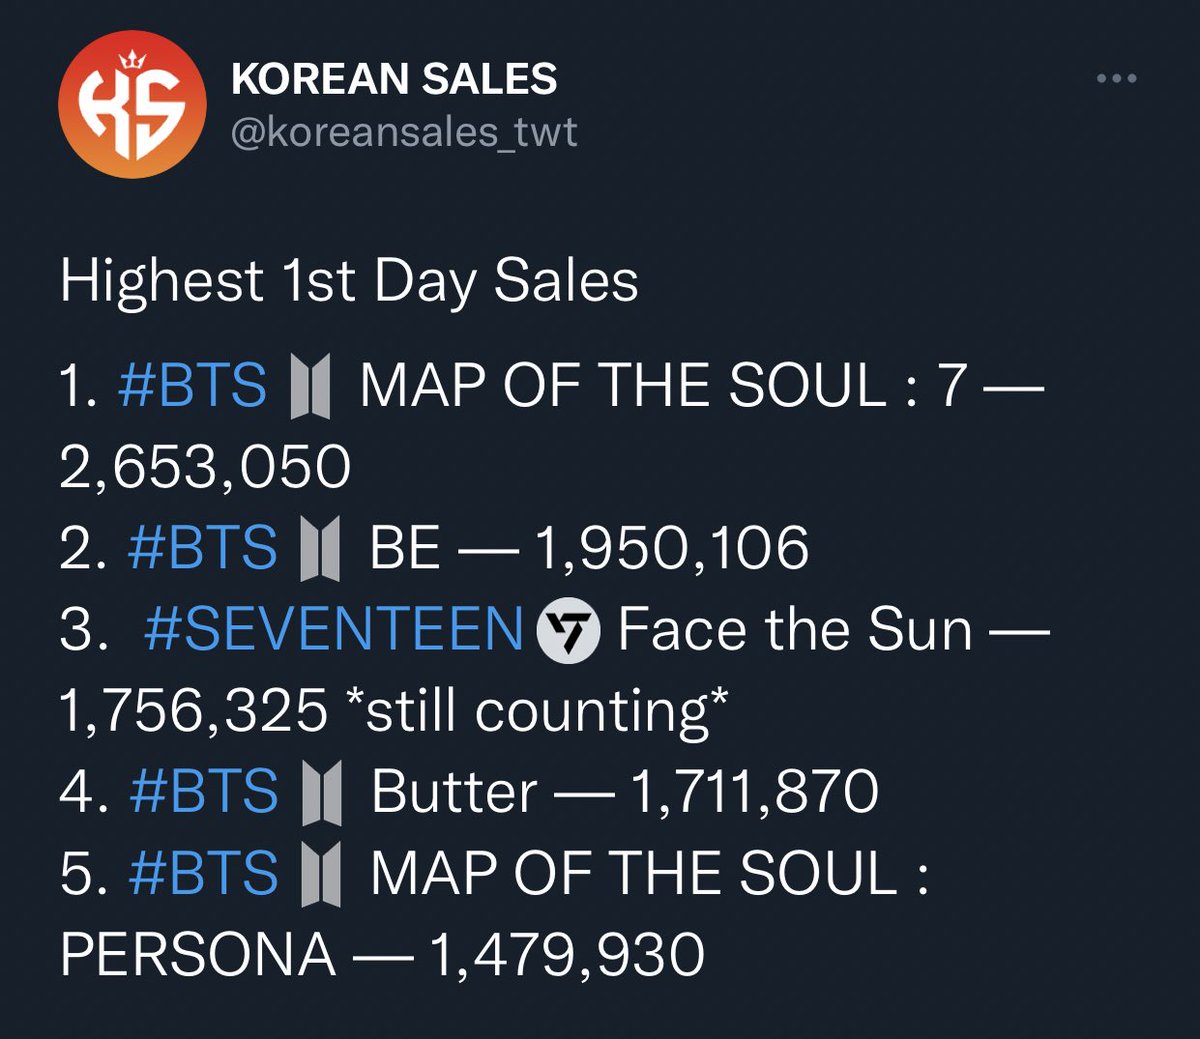Screen dimensions: 1200x1039
Task: Click the 2,653,050 sales figure
Action: 205,468
